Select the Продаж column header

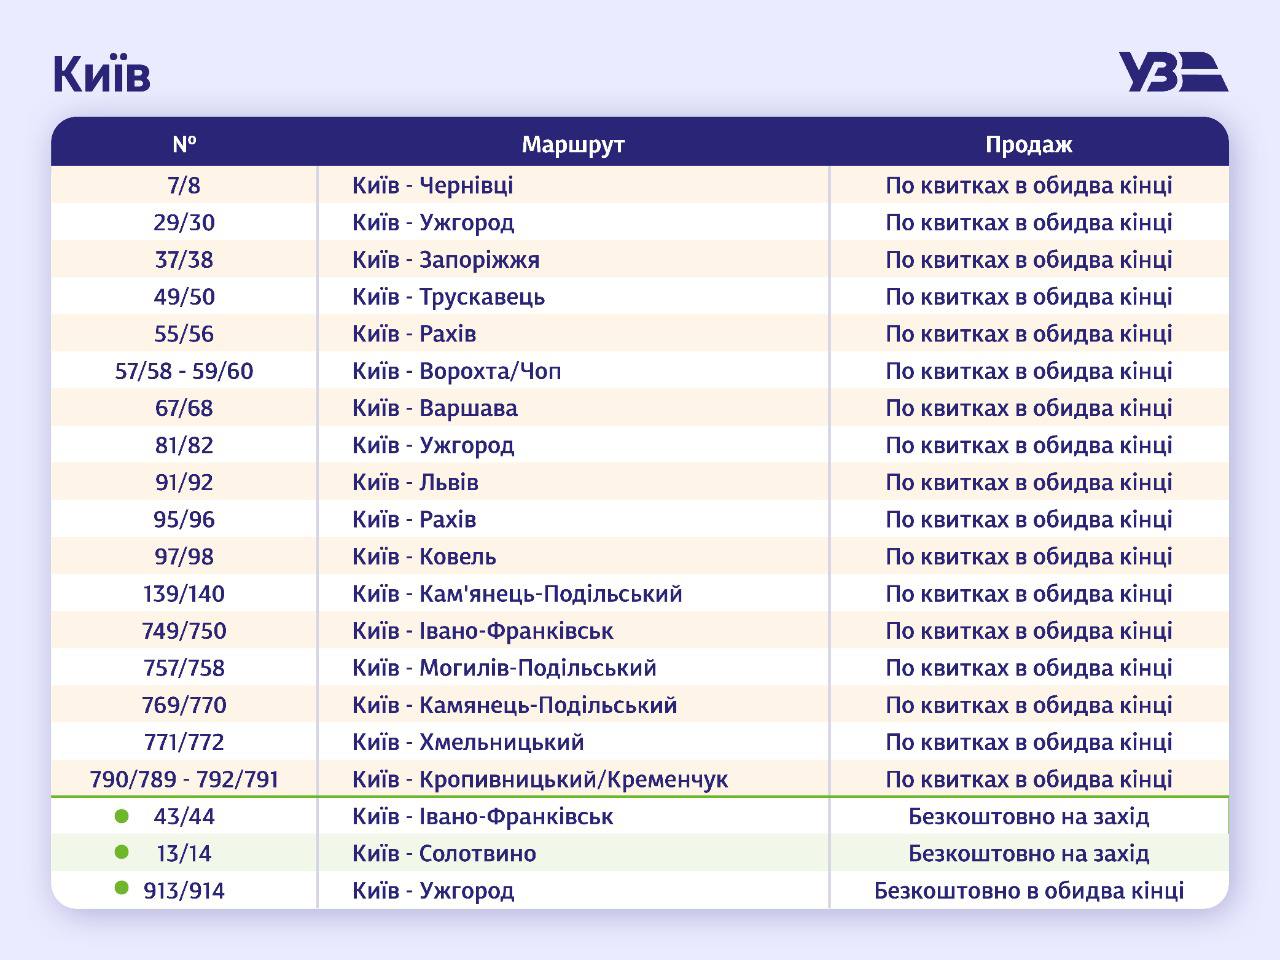(1028, 144)
